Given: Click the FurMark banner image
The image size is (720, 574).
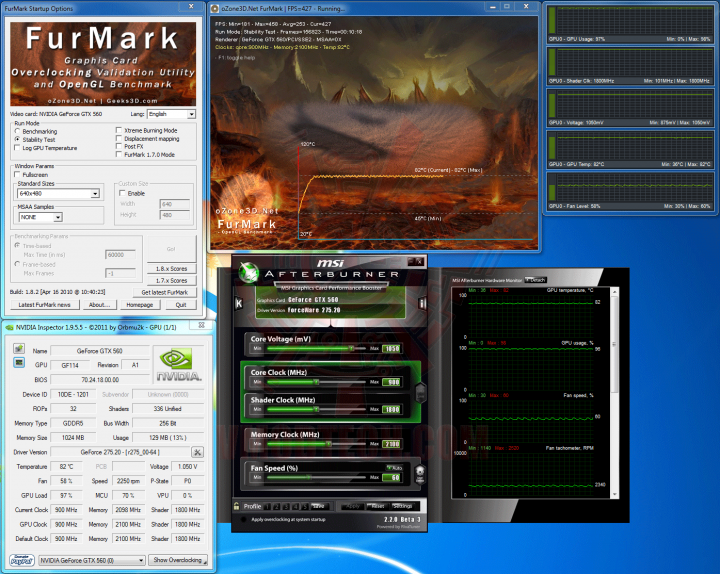Looking at the screenshot, I should 103,64.
